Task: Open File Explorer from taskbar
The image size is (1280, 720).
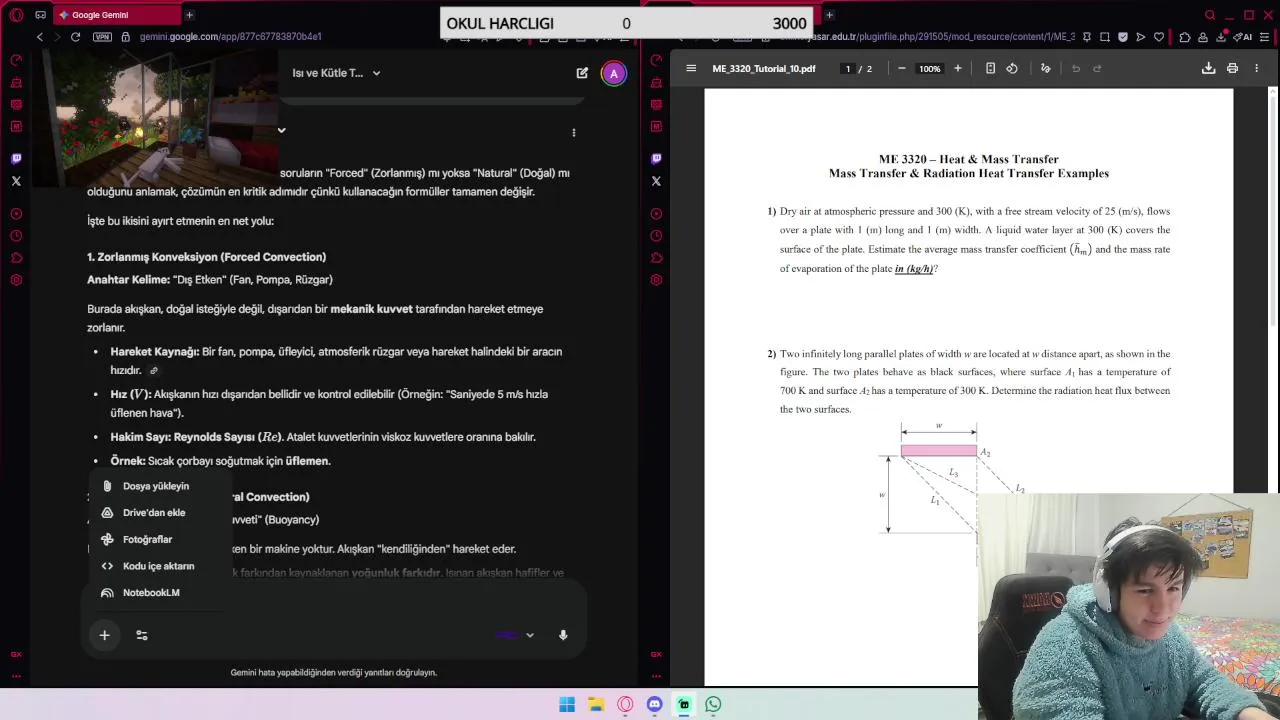Action: tap(596, 704)
